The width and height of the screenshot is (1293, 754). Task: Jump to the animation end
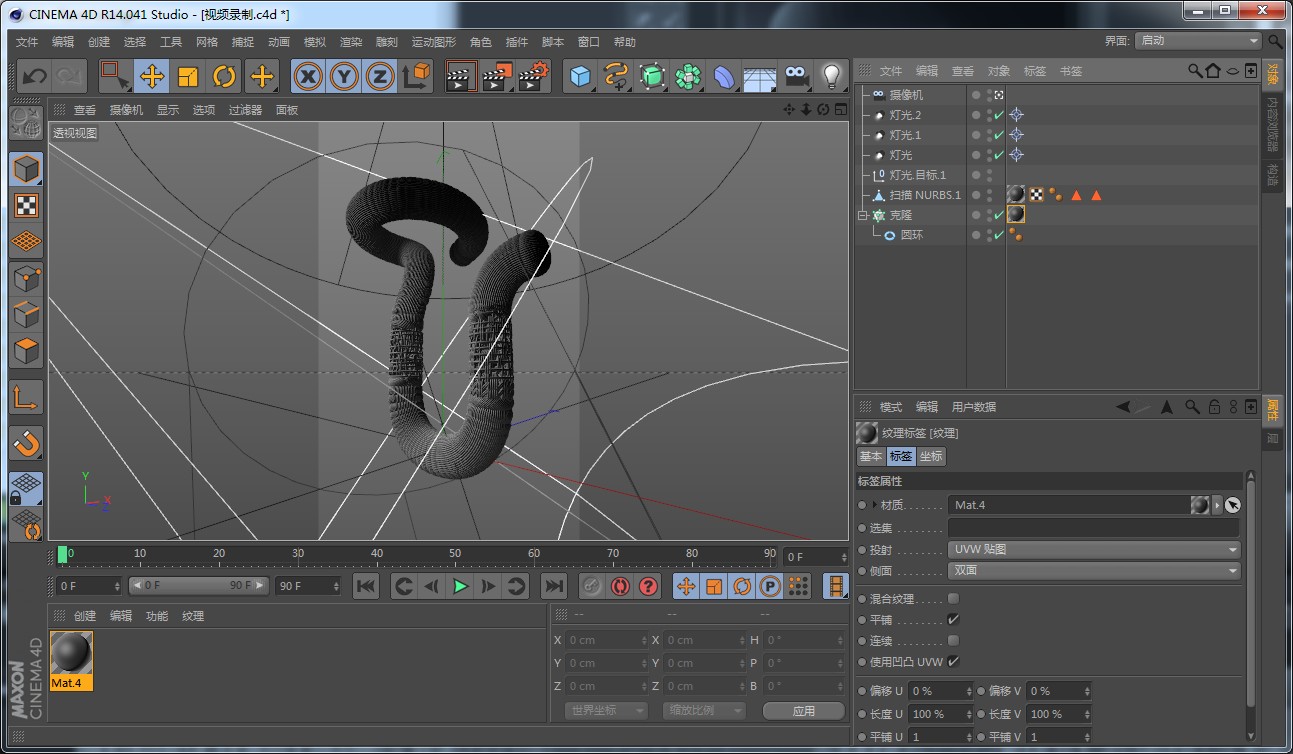(553, 586)
